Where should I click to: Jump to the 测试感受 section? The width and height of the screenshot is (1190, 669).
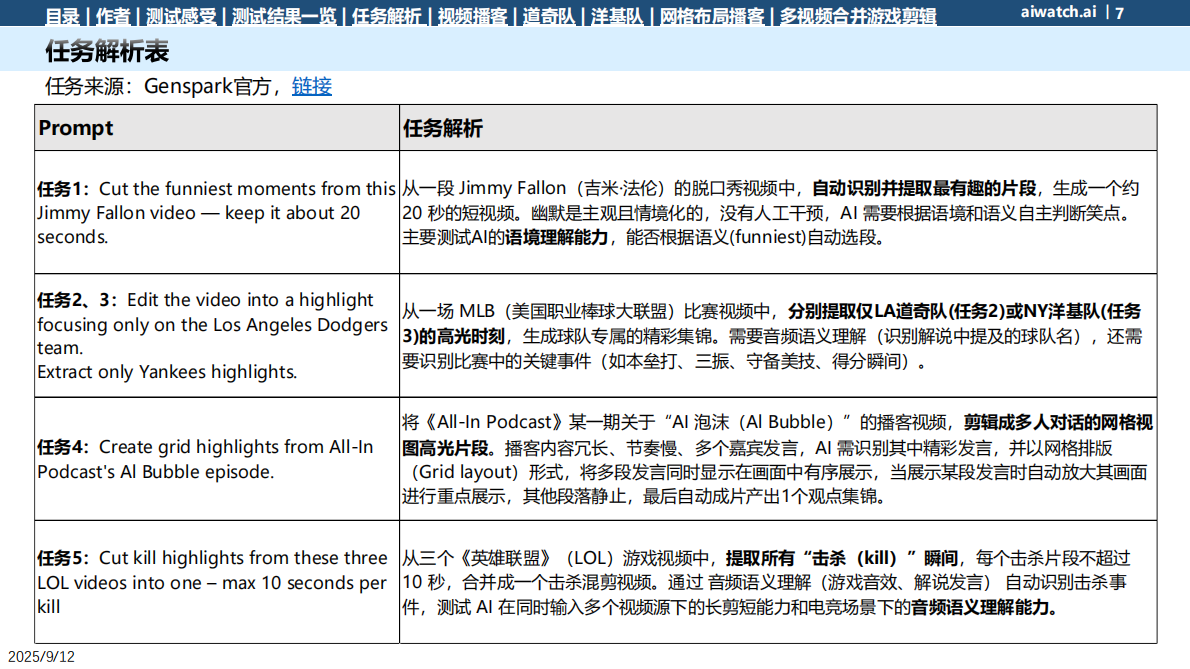pos(181,16)
